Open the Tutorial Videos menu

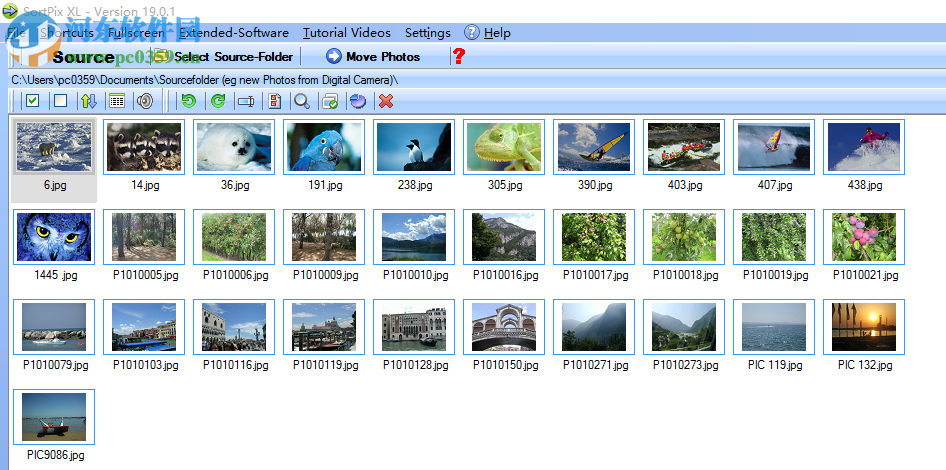click(x=347, y=33)
